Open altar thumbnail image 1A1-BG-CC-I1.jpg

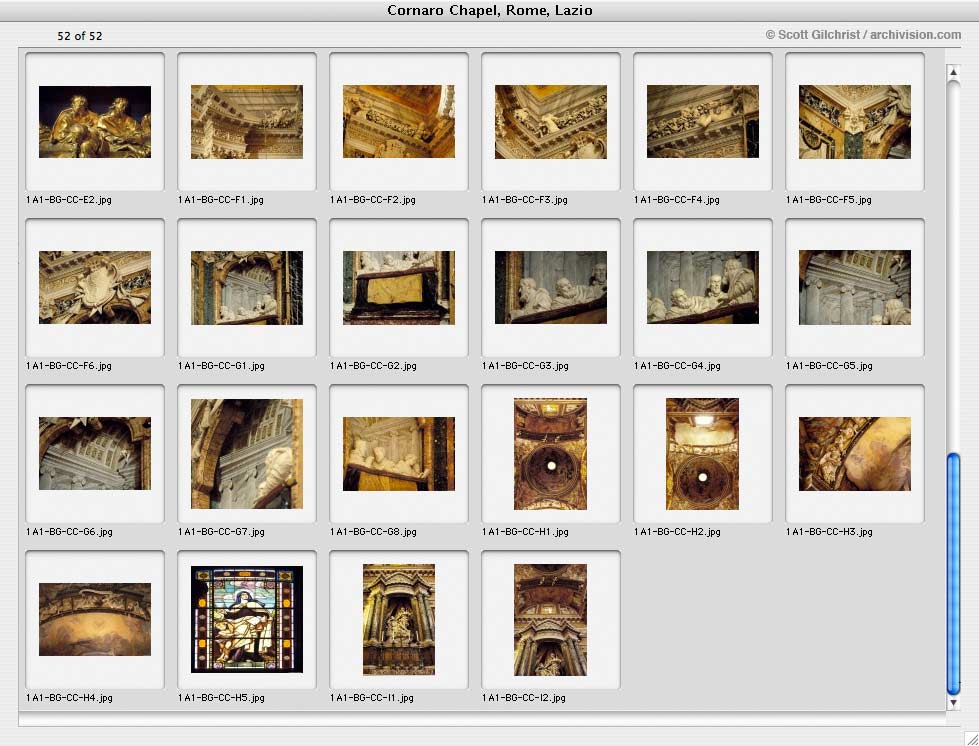[399, 620]
